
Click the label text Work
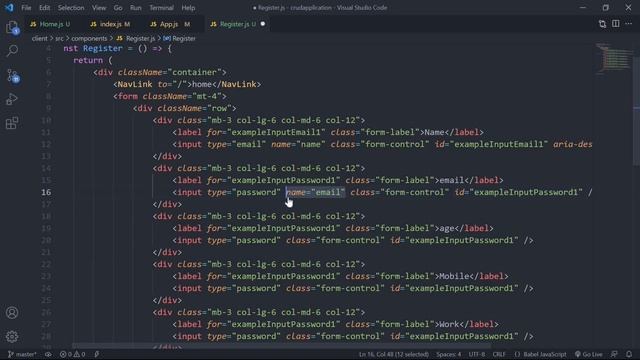pyautogui.click(x=449, y=324)
